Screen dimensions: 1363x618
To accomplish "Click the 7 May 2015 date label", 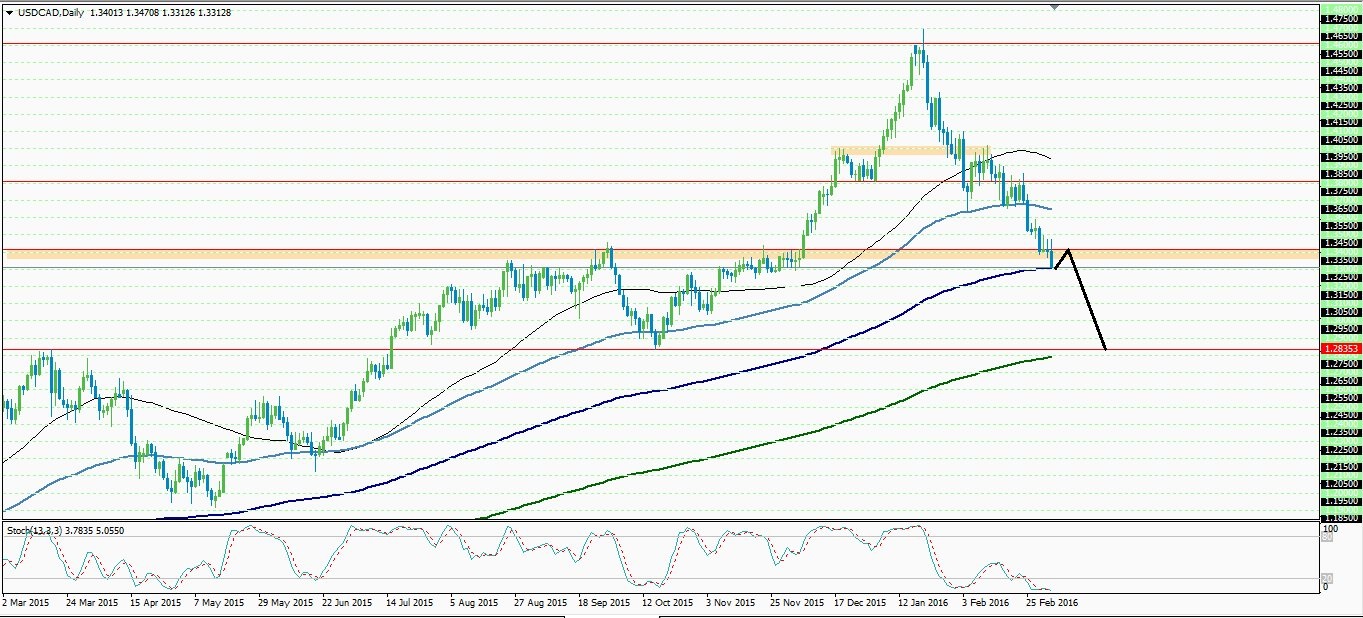I will [218, 603].
